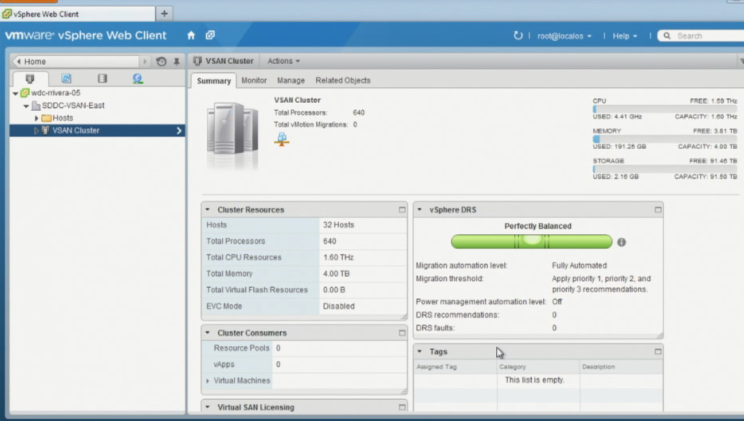Click the Home icon in header
This screenshot has height=421, width=744.
click(x=191, y=35)
